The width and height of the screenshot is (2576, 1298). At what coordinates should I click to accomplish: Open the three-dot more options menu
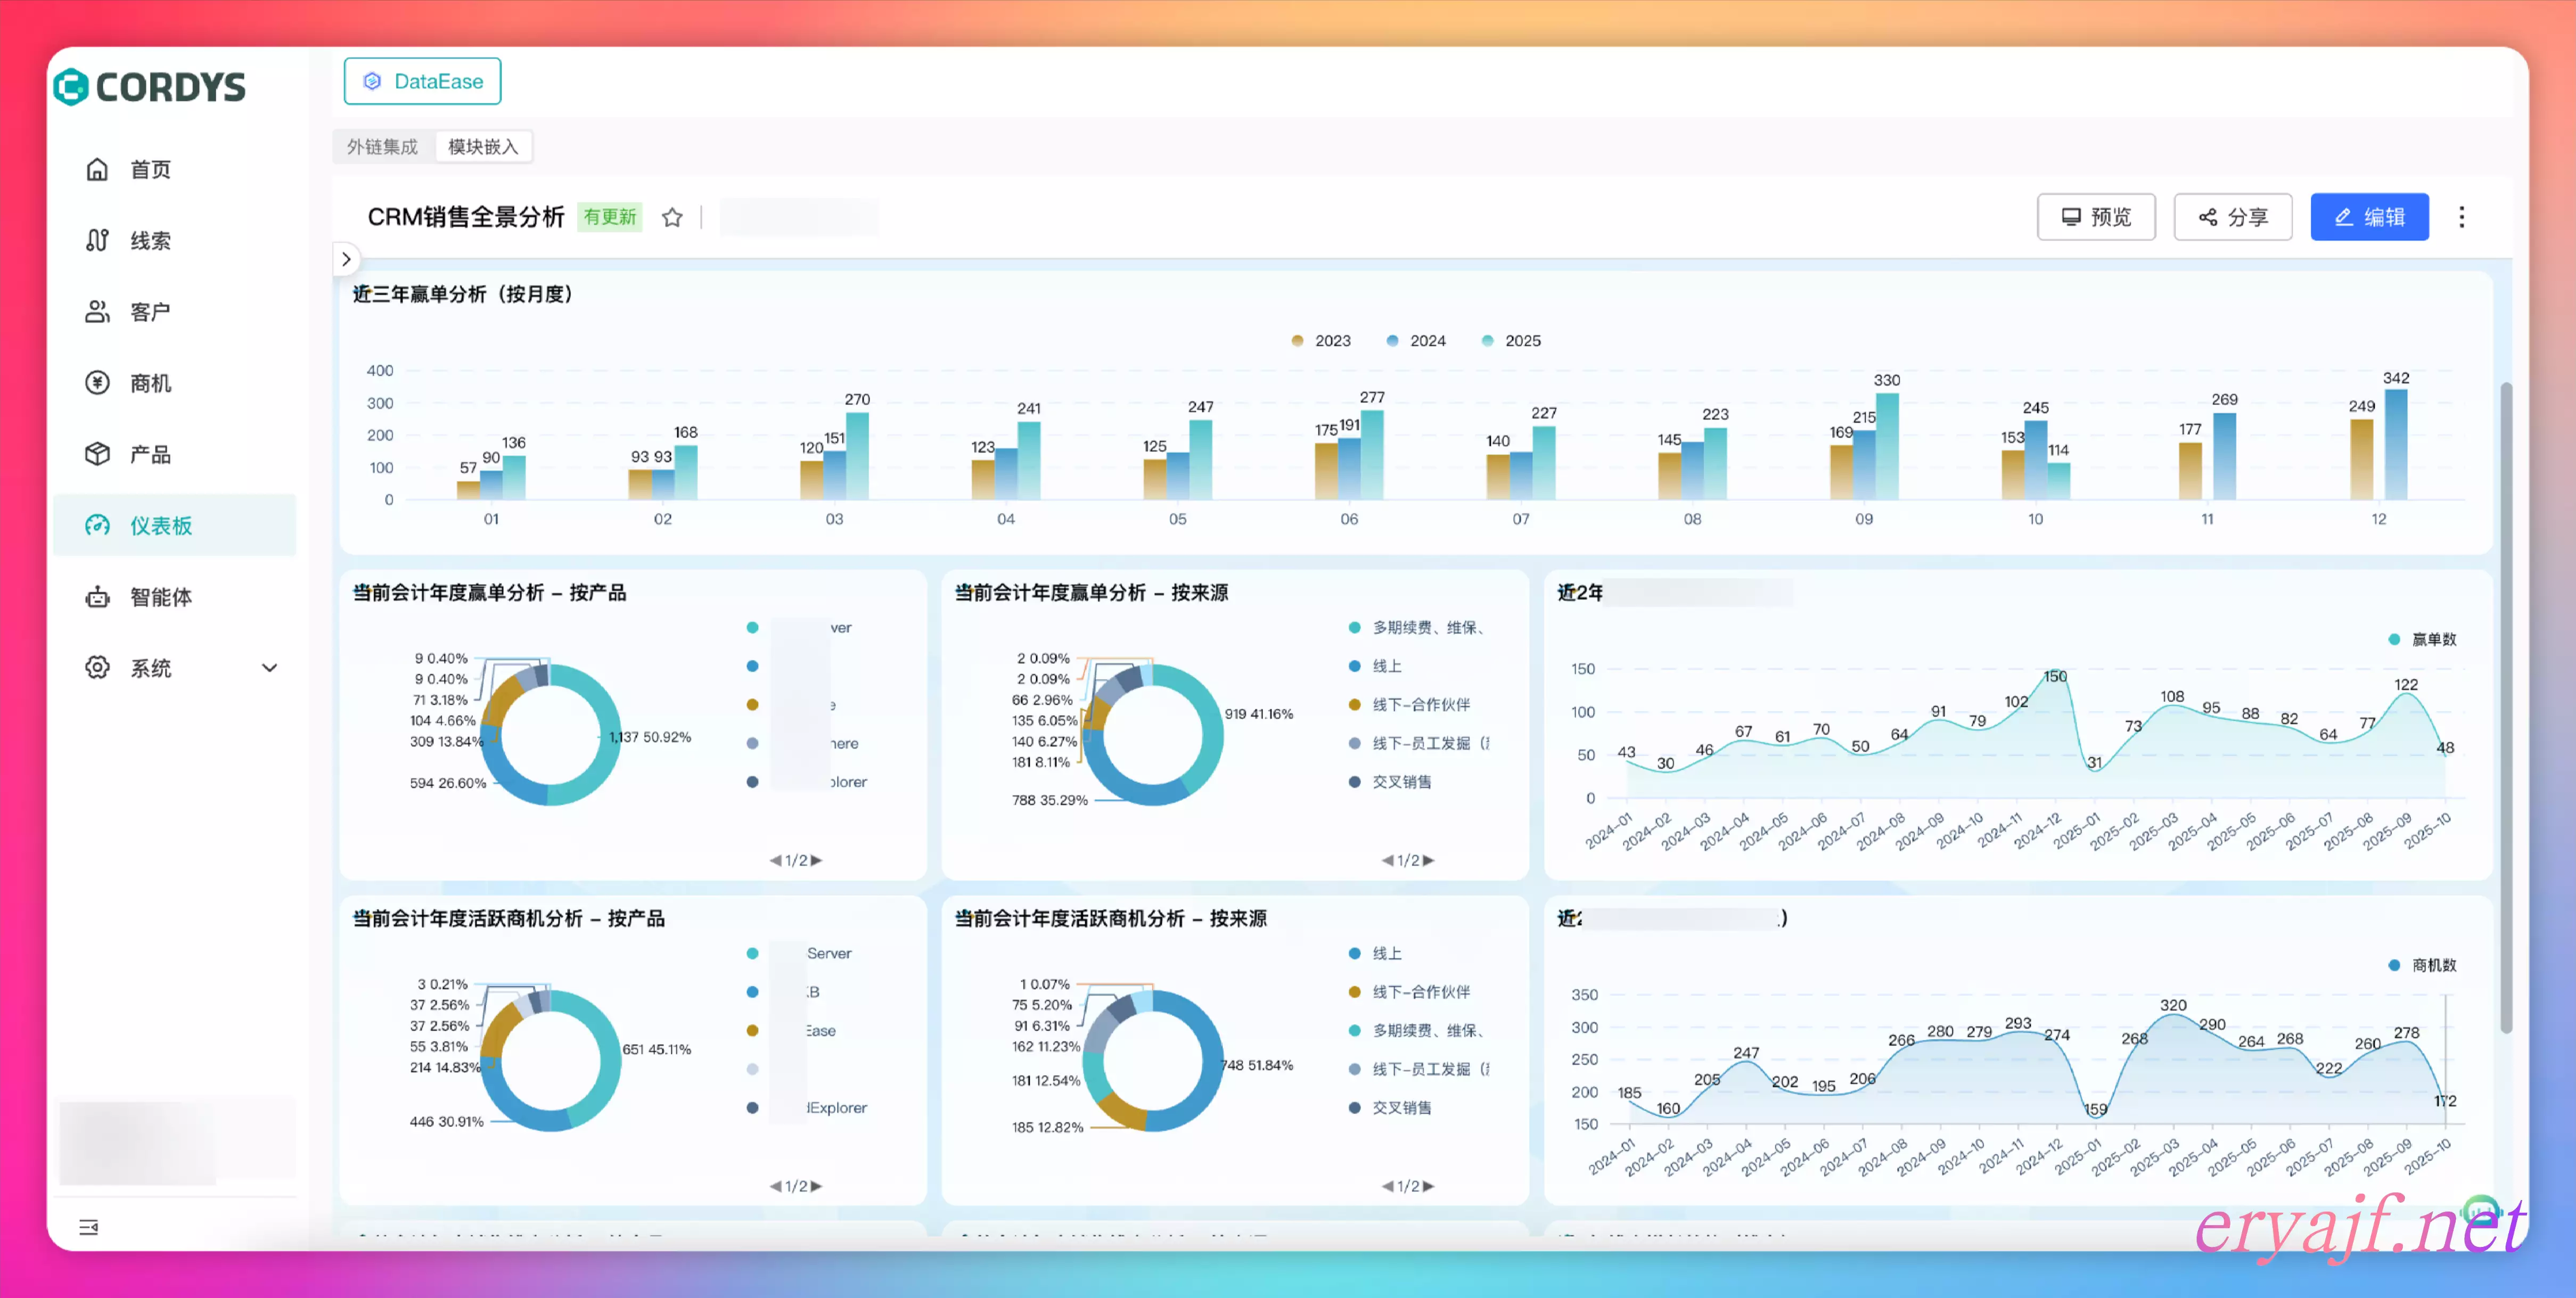(2461, 217)
